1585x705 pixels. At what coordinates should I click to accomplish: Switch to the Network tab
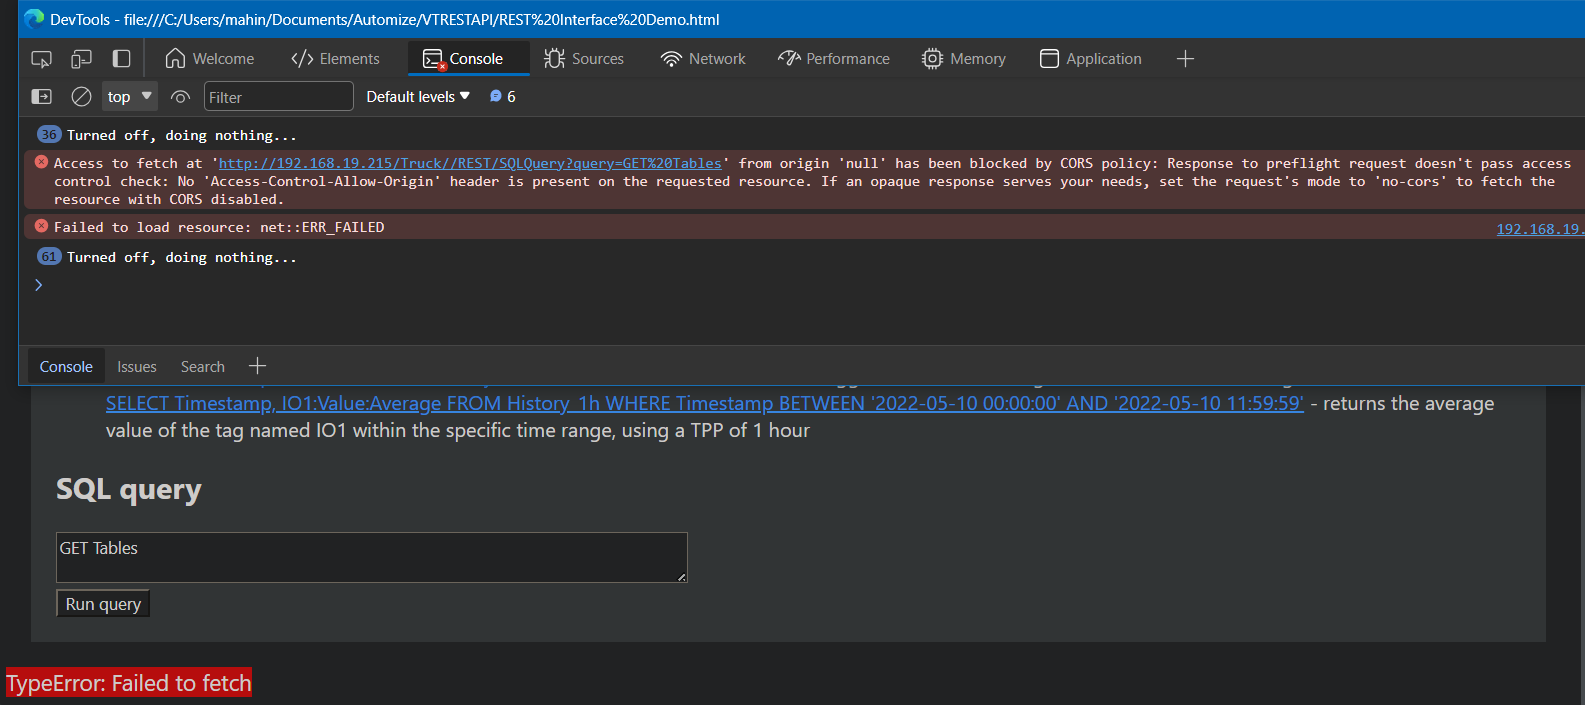703,59
